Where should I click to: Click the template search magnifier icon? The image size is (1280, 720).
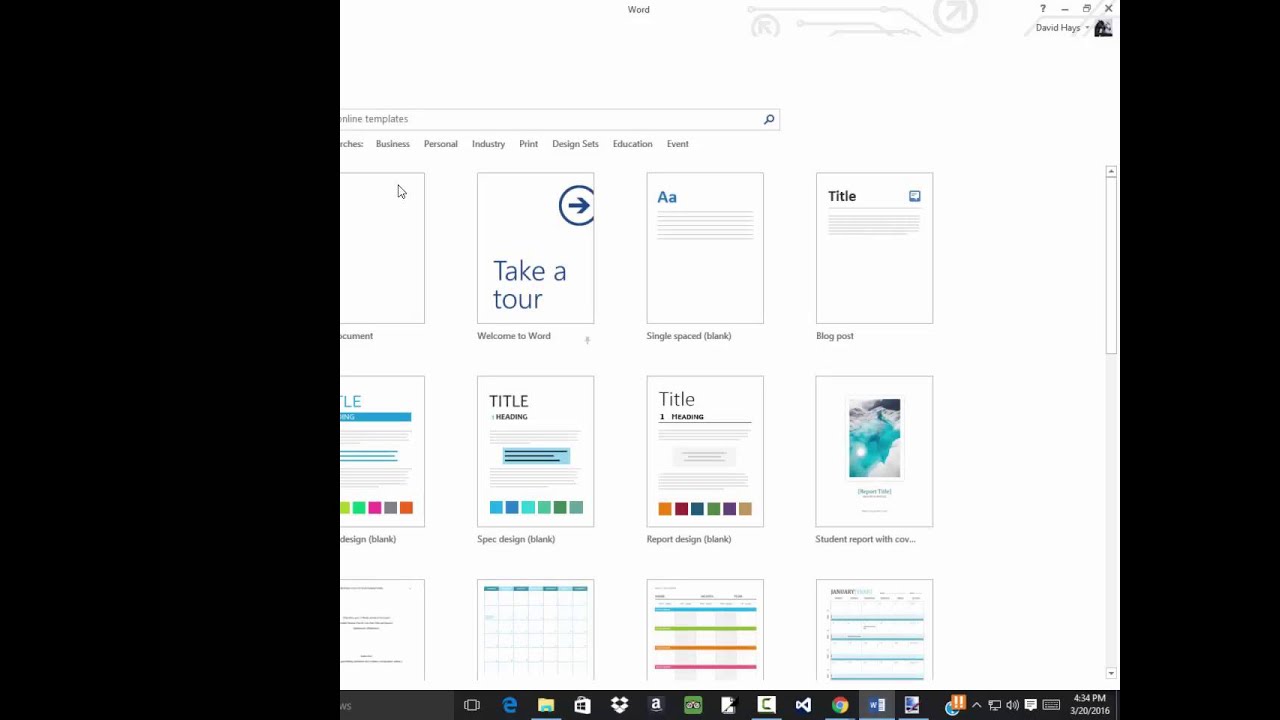(x=769, y=120)
